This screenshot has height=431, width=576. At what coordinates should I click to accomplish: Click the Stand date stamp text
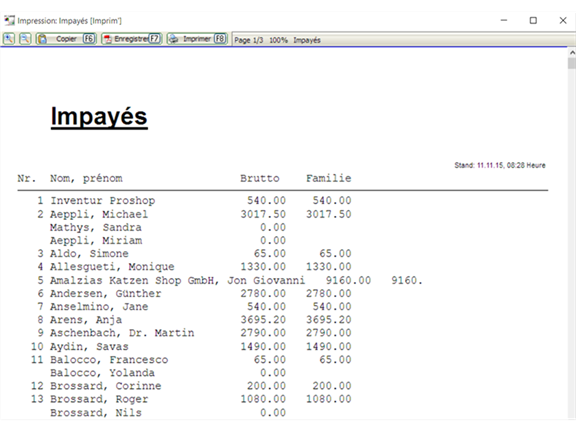coord(500,165)
